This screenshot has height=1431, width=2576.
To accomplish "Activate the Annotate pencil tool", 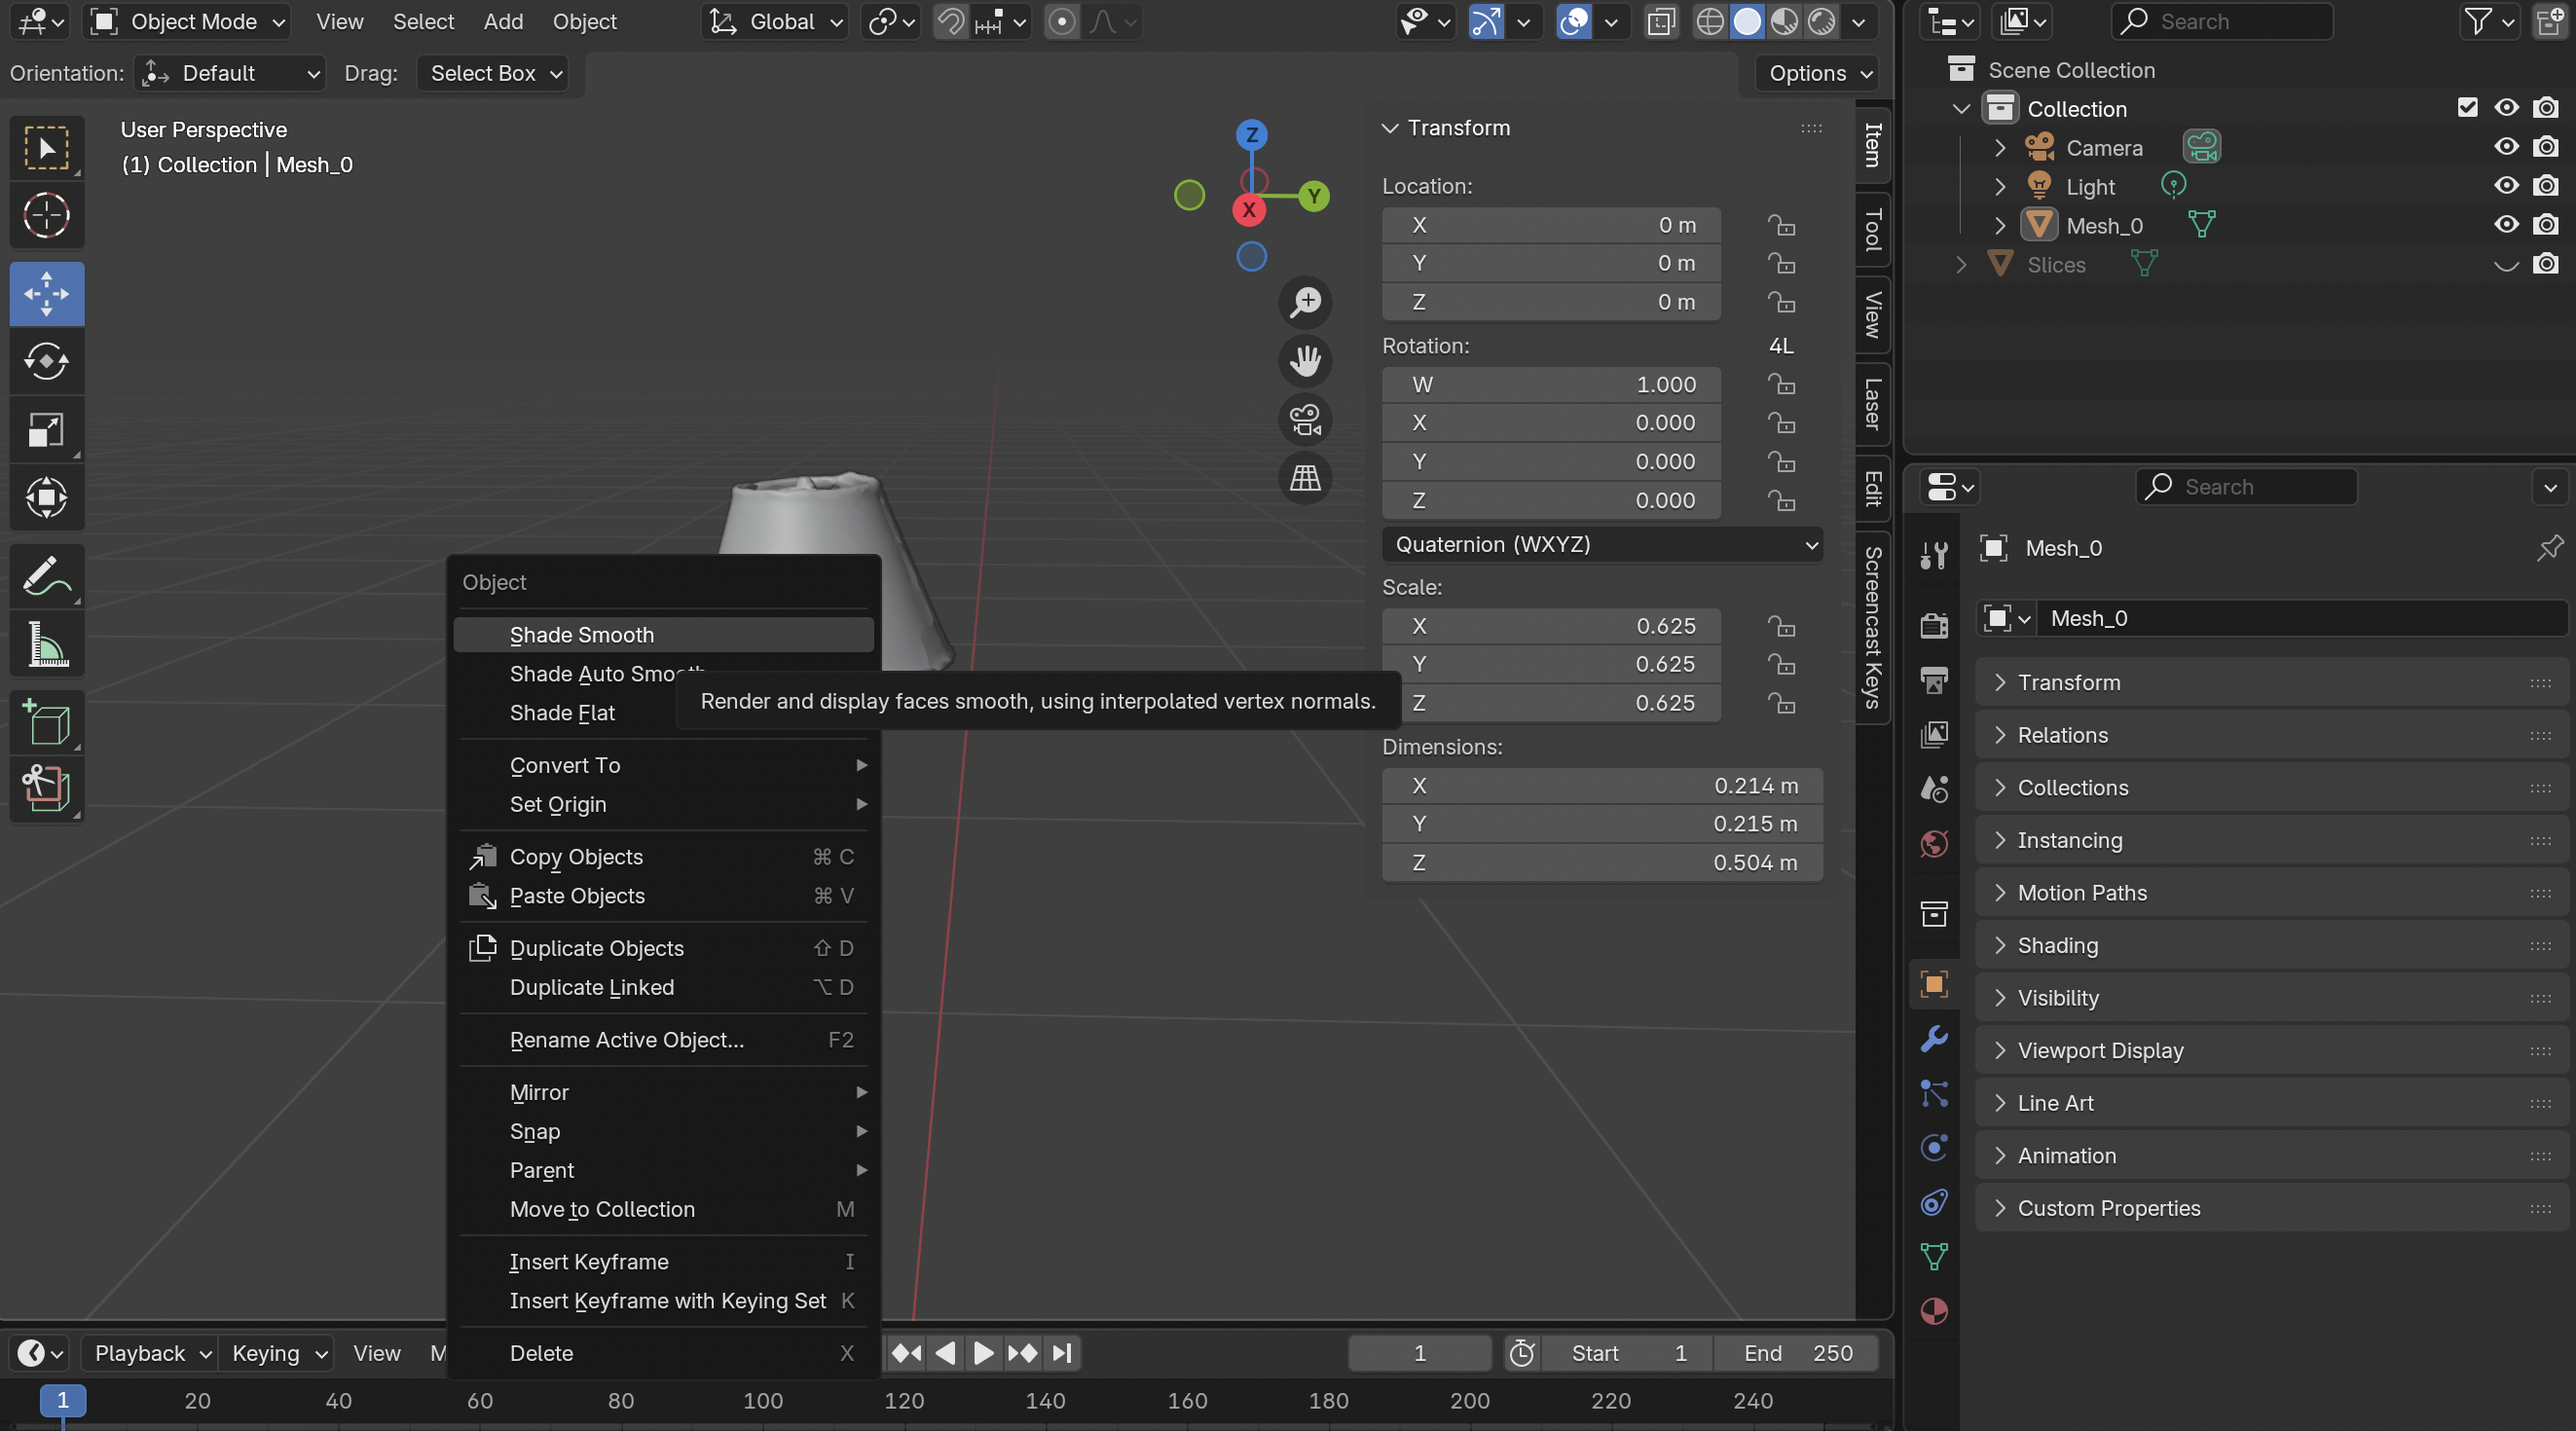I will click(46, 576).
